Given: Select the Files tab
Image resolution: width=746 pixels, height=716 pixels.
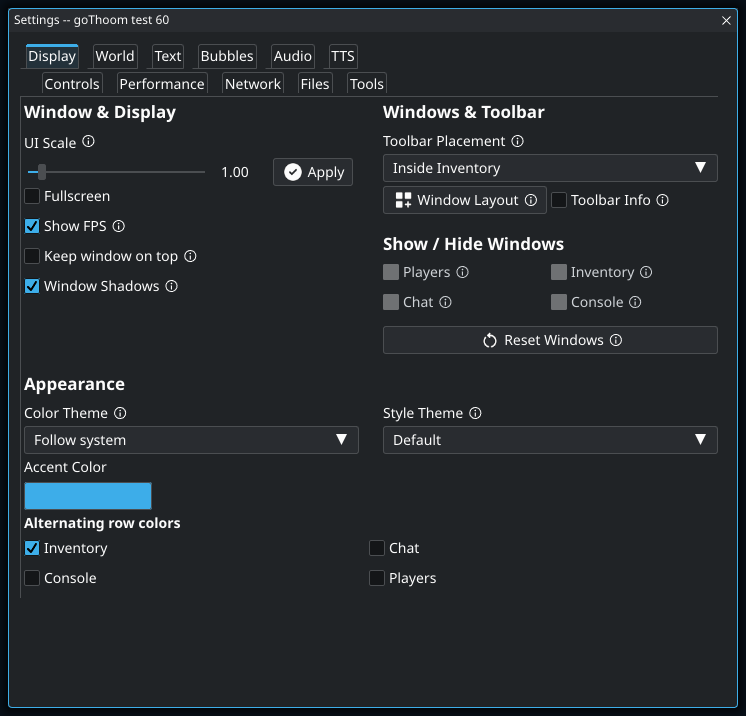Looking at the screenshot, I should pos(315,84).
